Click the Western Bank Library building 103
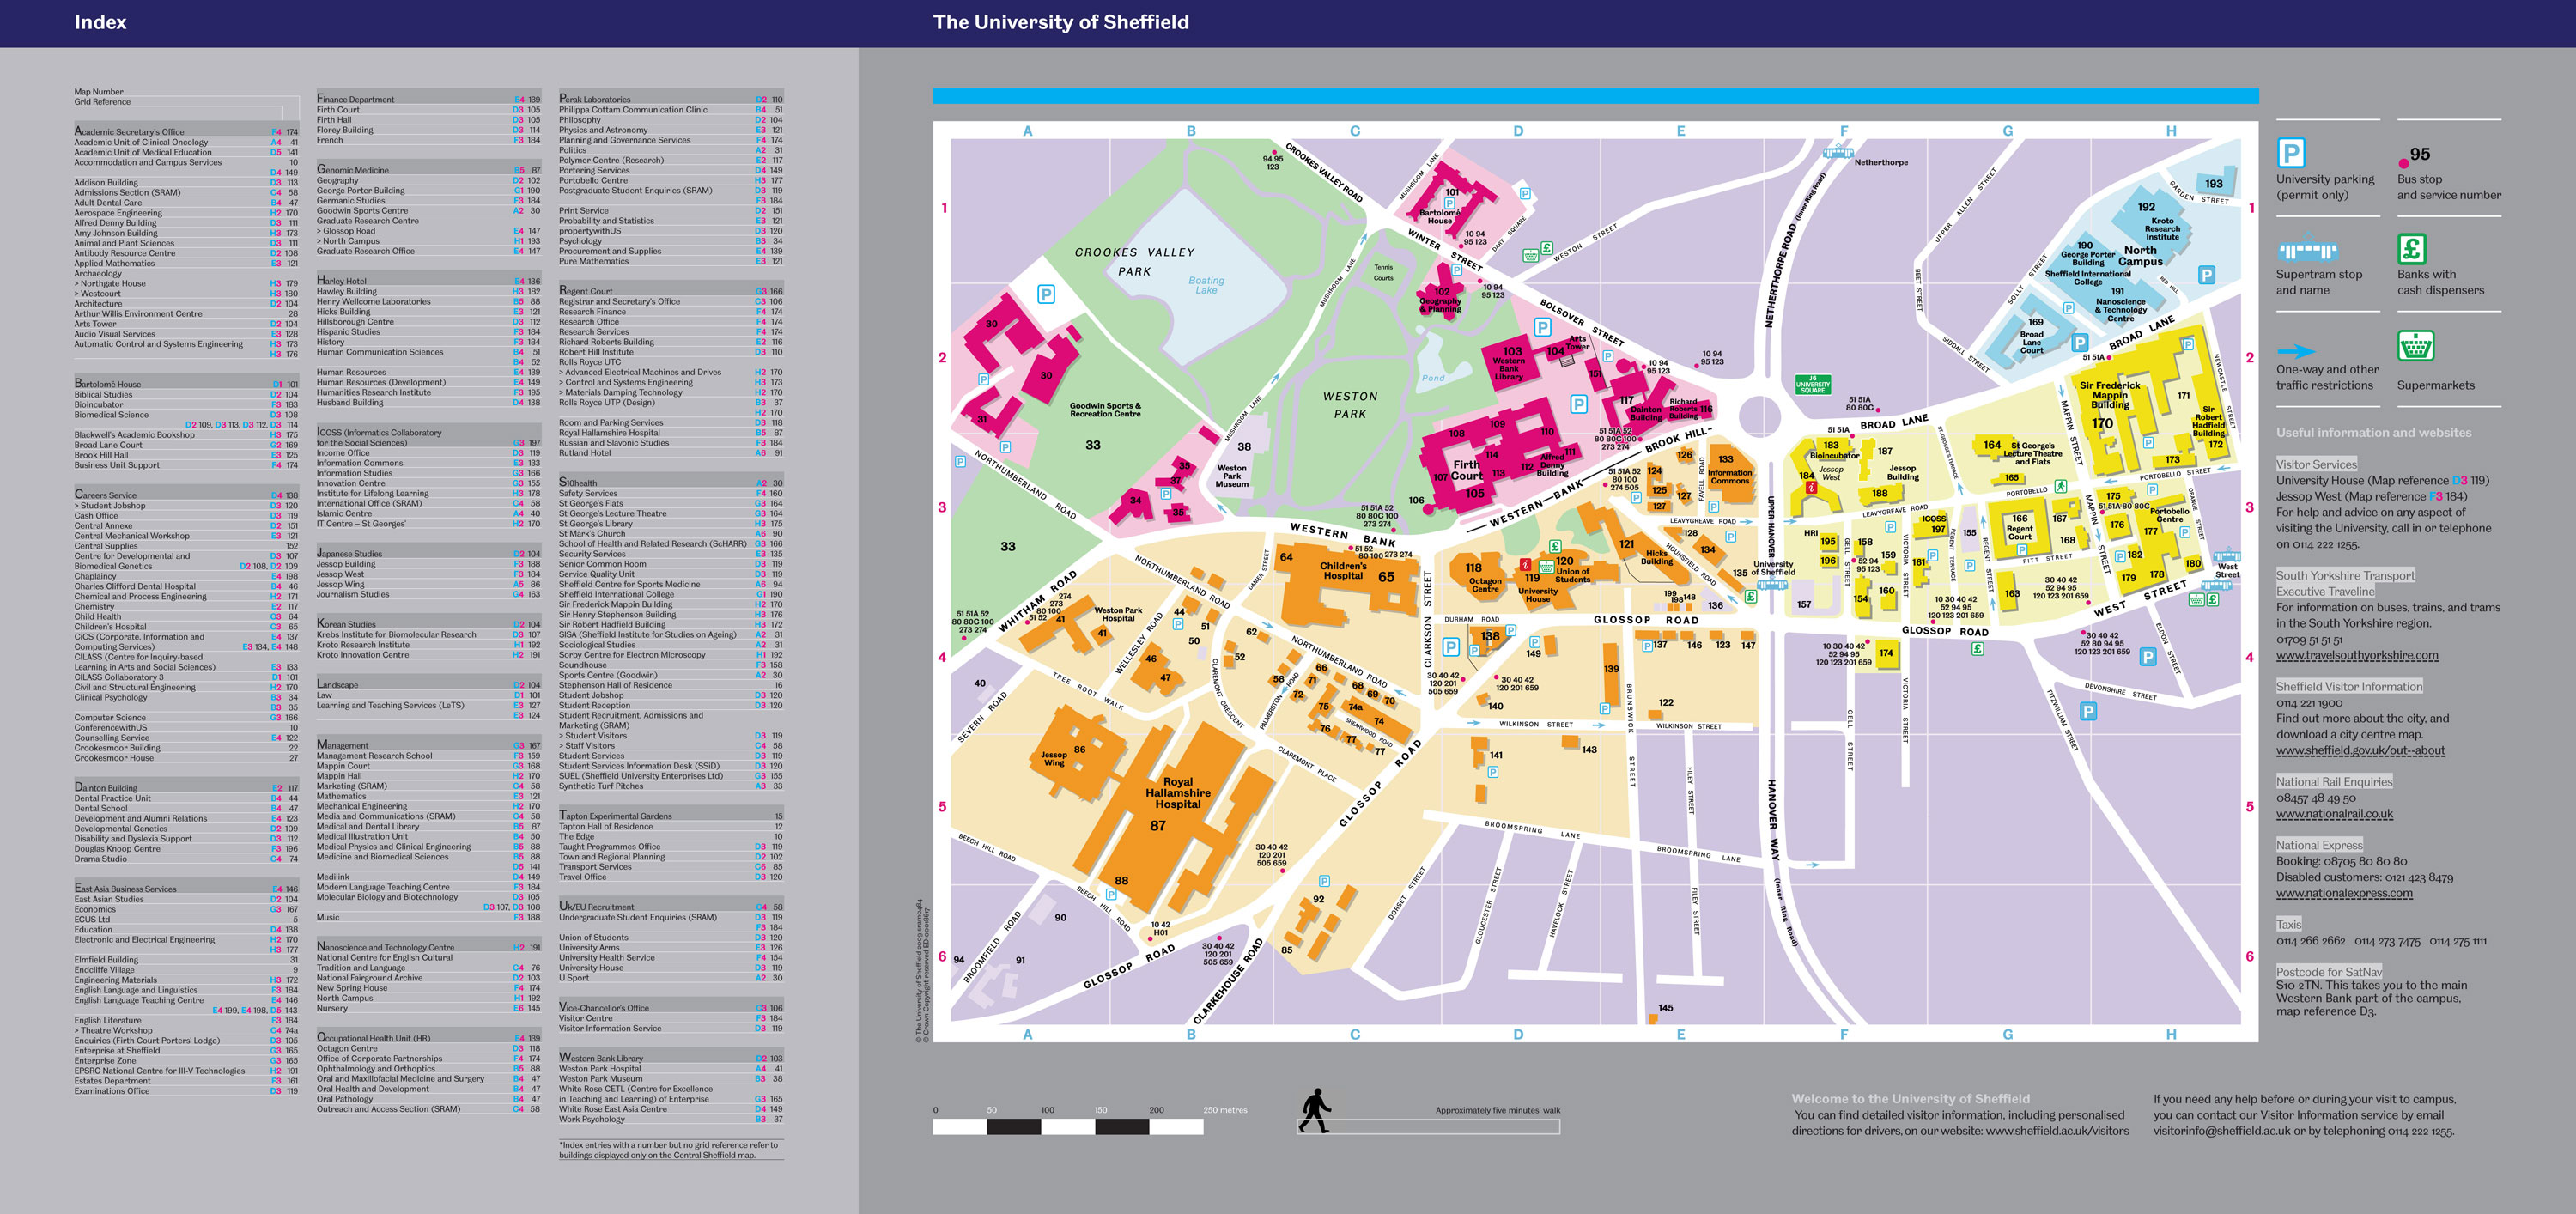Image resolution: width=2576 pixels, height=1214 pixels. [x=1510, y=364]
